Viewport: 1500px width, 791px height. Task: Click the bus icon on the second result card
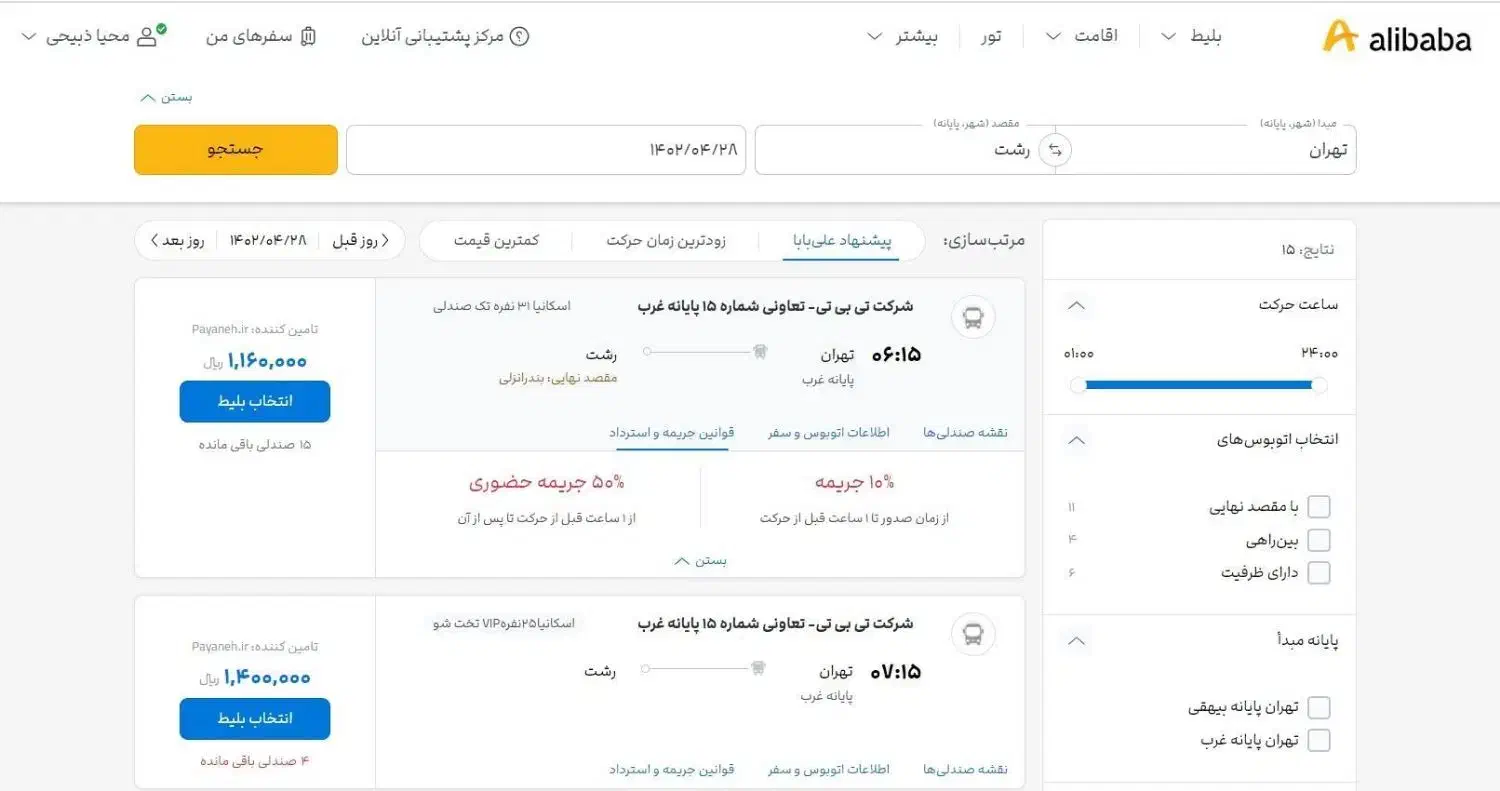(971, 634)
